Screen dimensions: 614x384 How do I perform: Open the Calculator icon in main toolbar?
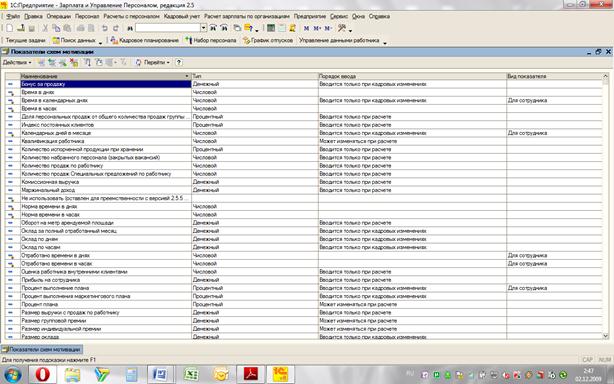[x=271, y=28]
